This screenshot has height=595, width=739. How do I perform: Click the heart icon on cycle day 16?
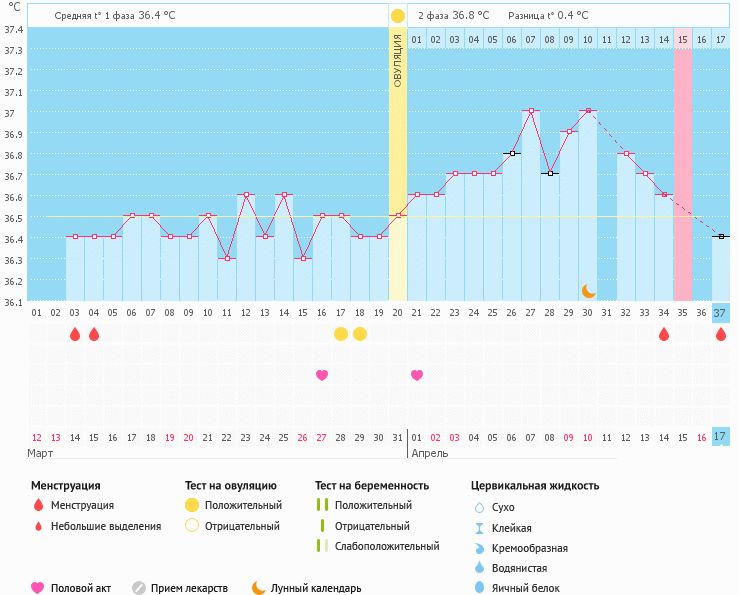tap(322, 375)
